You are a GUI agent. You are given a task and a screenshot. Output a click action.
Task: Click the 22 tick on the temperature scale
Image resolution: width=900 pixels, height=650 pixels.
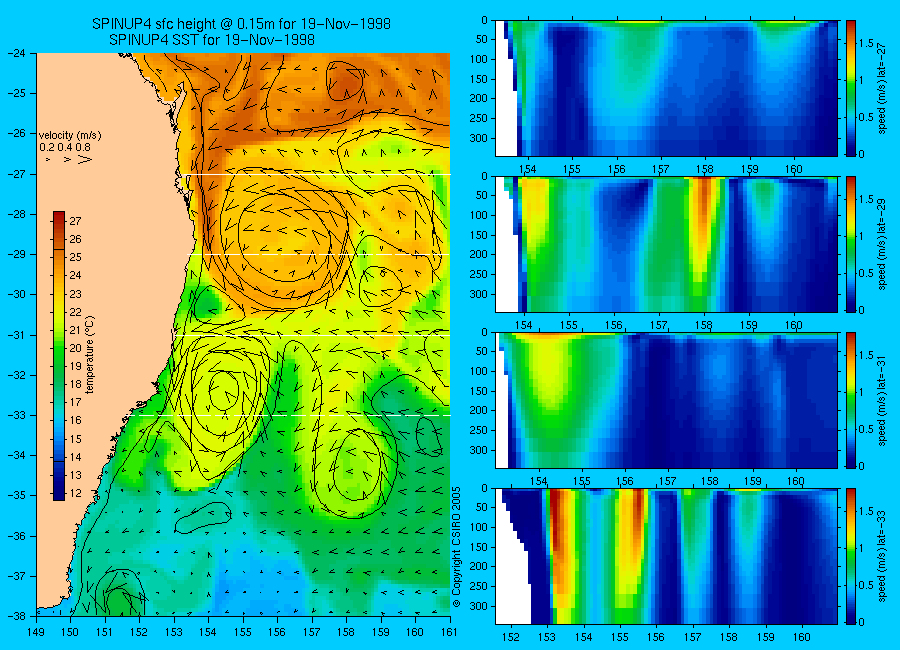pos(75,312)
